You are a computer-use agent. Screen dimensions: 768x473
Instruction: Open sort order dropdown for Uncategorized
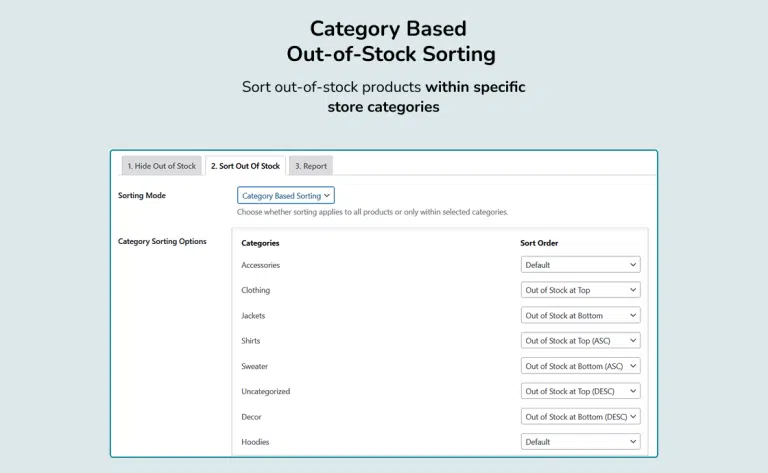(580, 391)
